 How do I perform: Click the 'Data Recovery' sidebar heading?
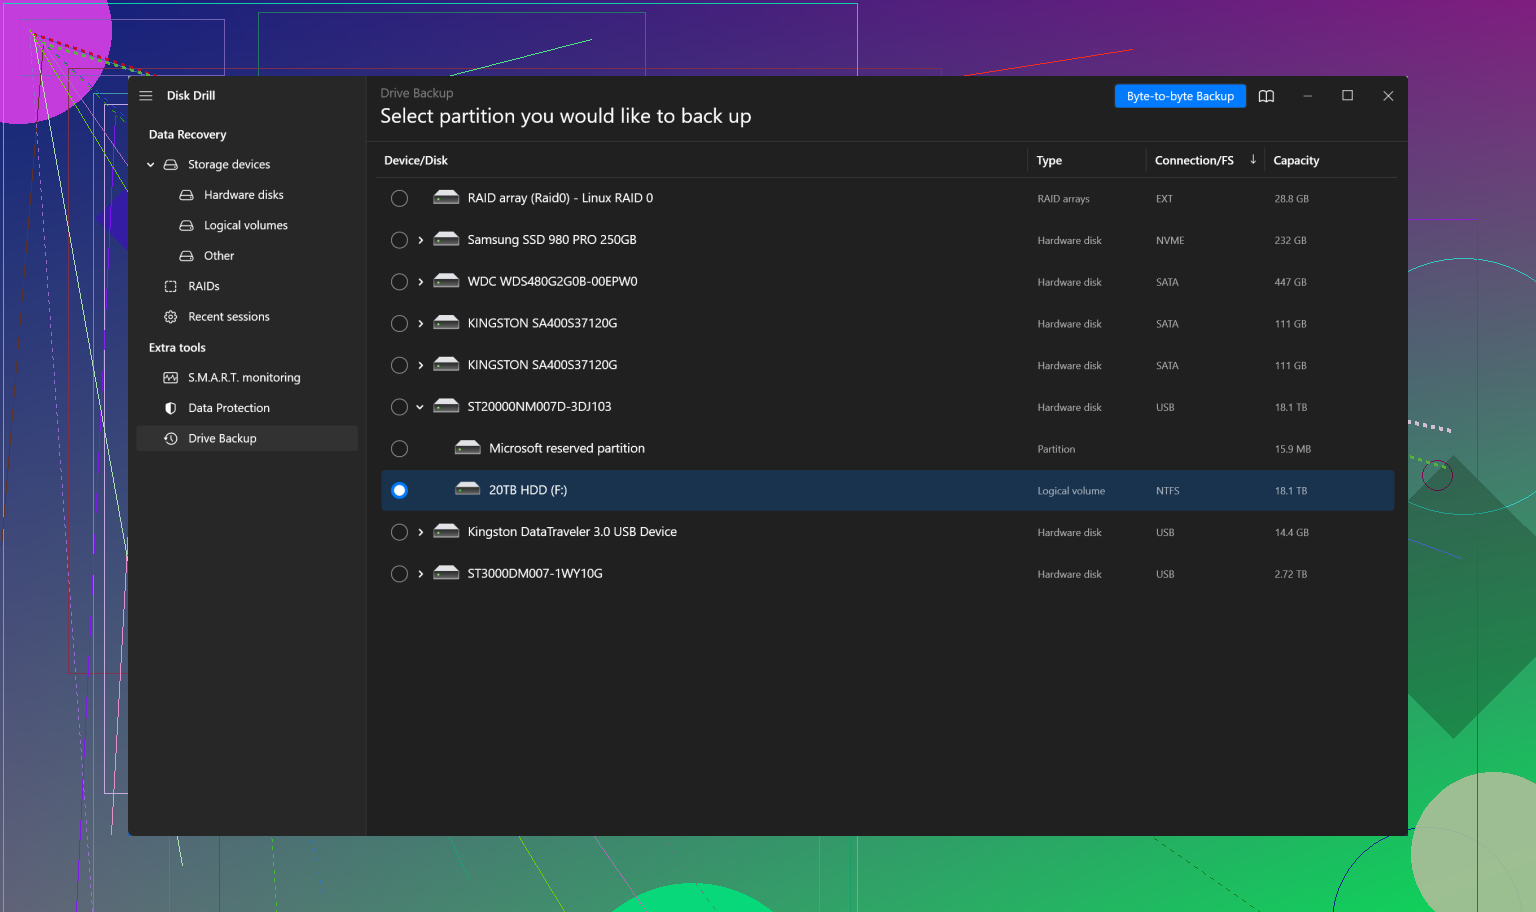[188, 135]
